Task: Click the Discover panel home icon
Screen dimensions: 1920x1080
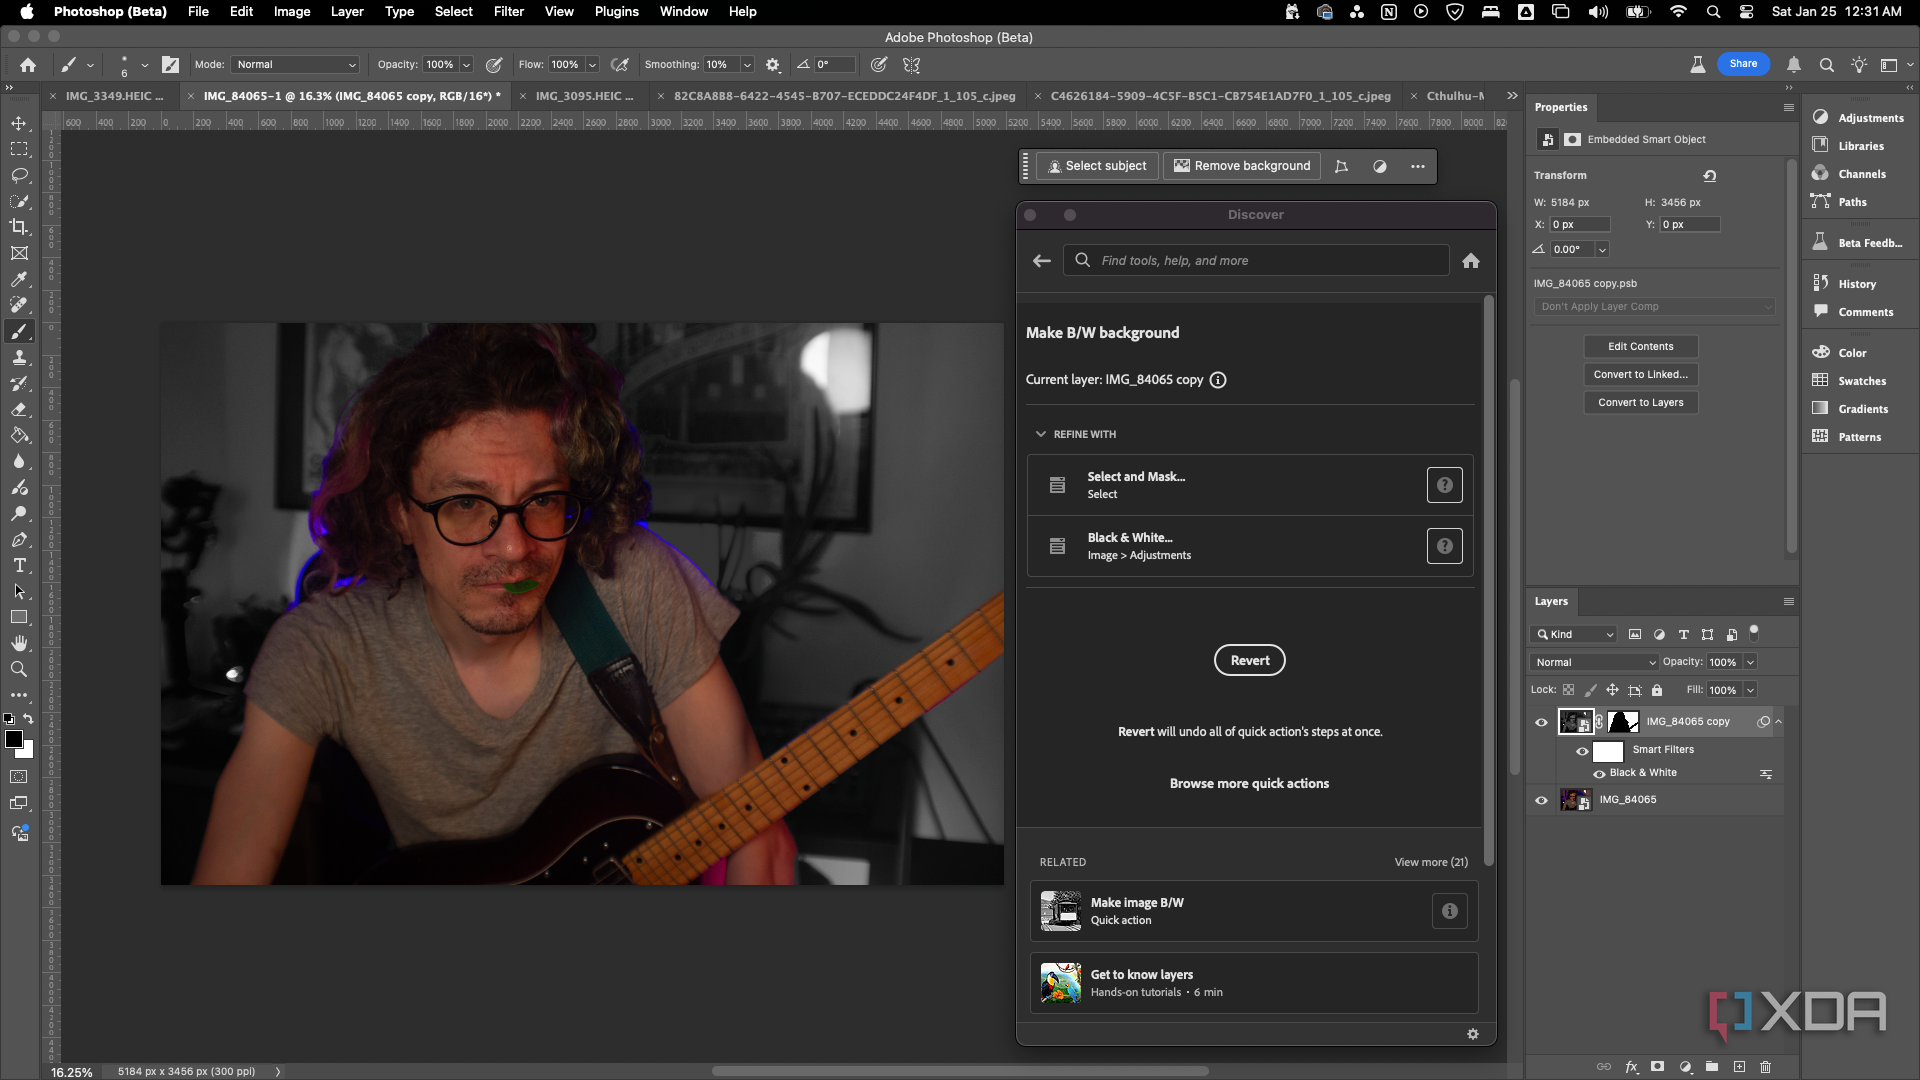Action: coord(1470,261)
